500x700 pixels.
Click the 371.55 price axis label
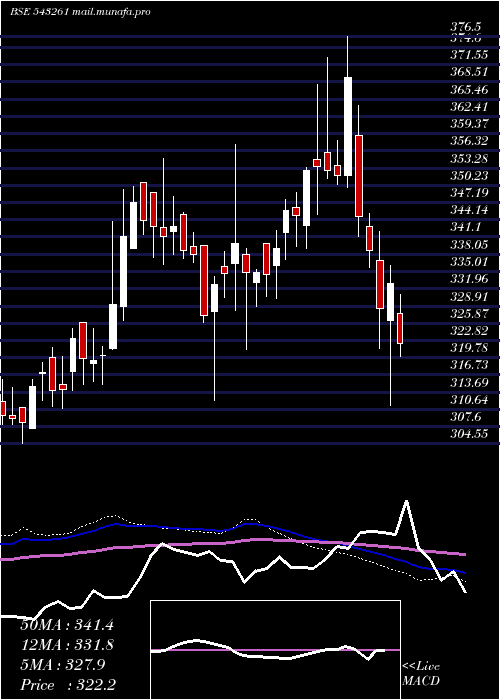pyautogui.click(x=469, y=55)
